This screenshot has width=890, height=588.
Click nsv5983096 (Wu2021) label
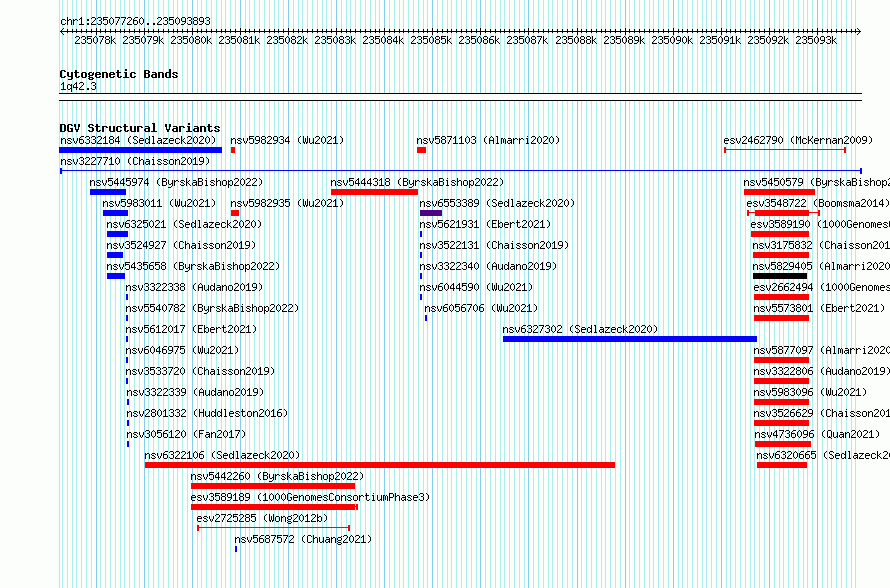[x=810, y=392]
